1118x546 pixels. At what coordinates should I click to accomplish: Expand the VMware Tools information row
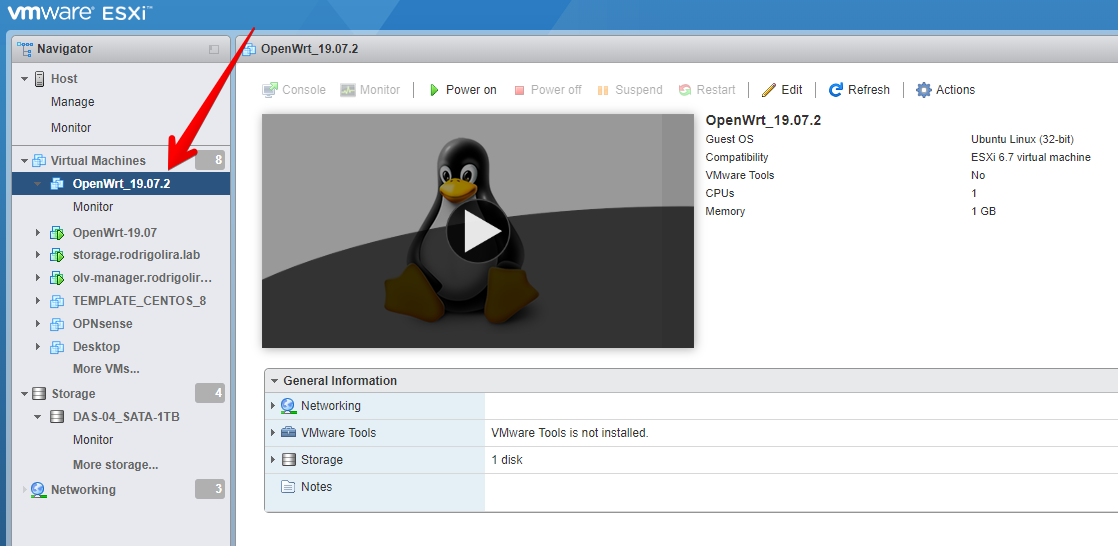(x=273, y=433)
